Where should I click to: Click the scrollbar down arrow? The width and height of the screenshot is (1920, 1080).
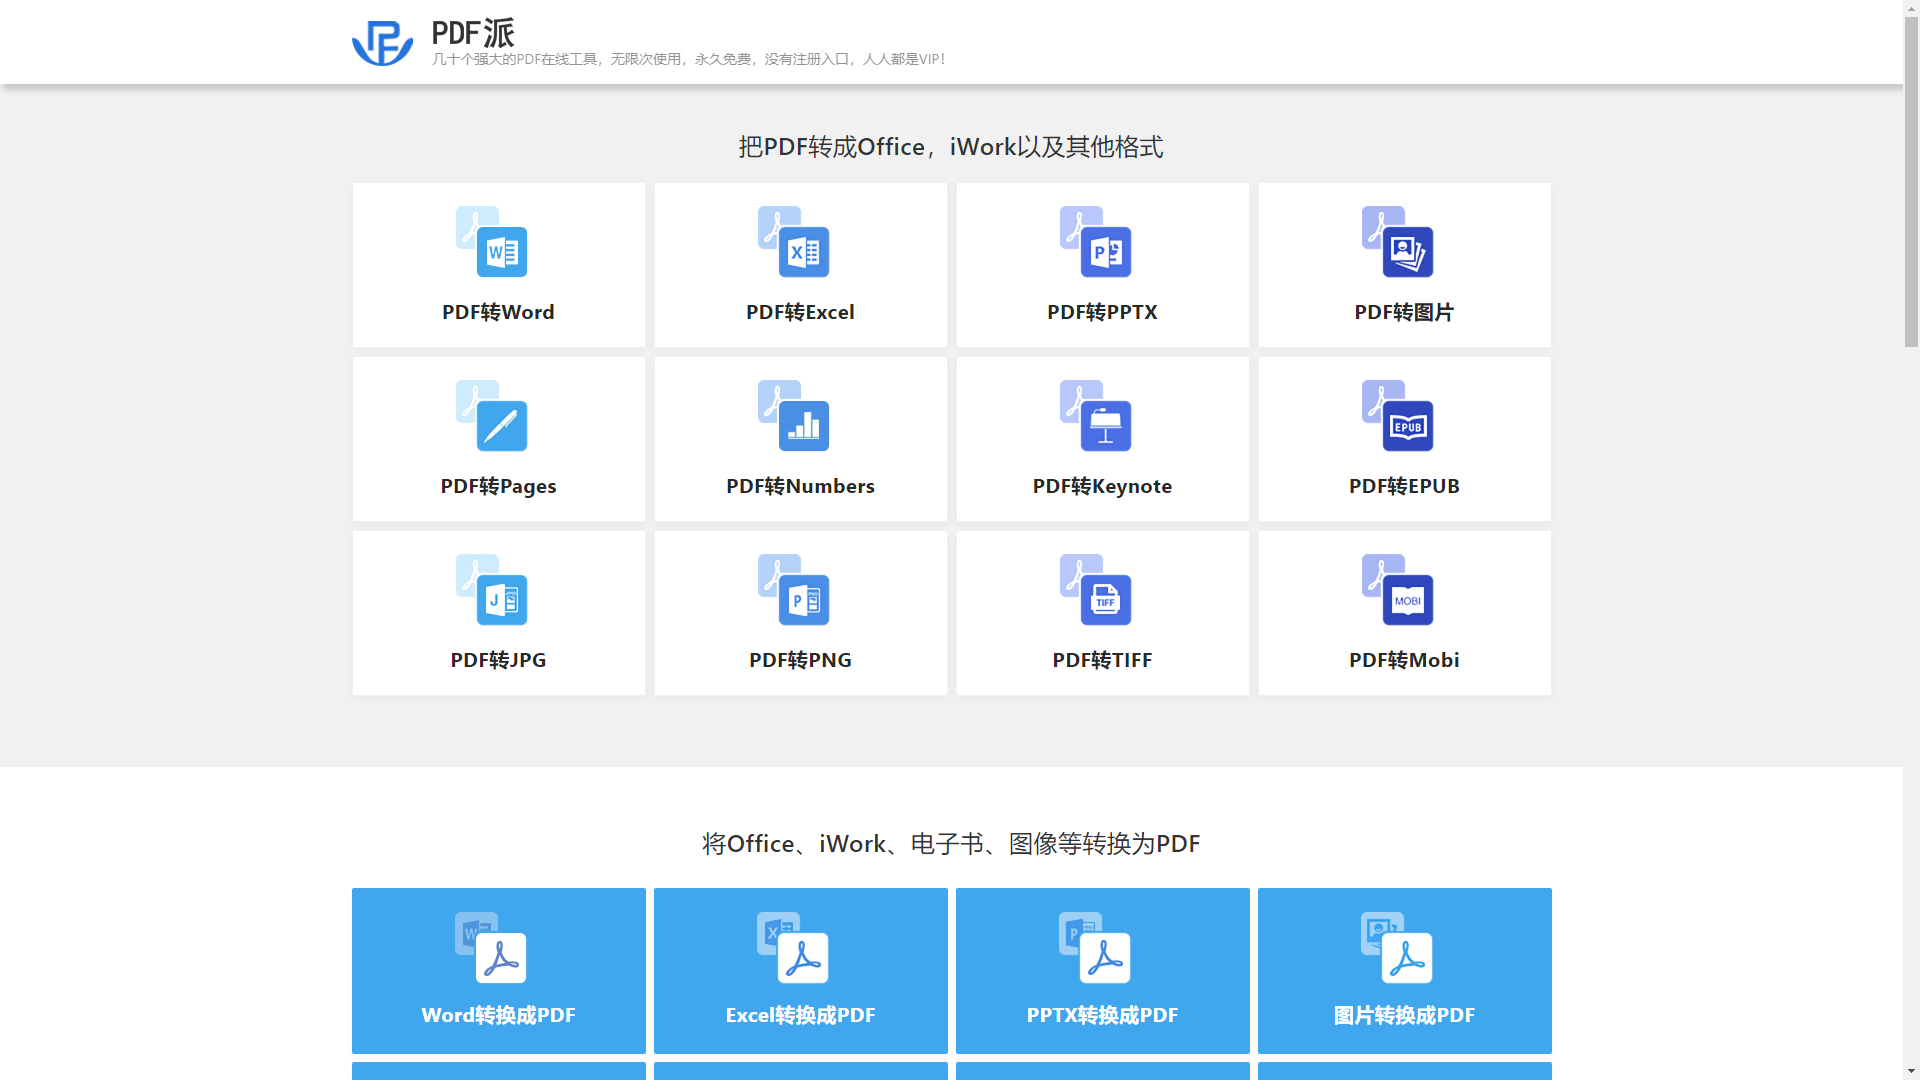pyautogui.click(x=1912, y=1071)
